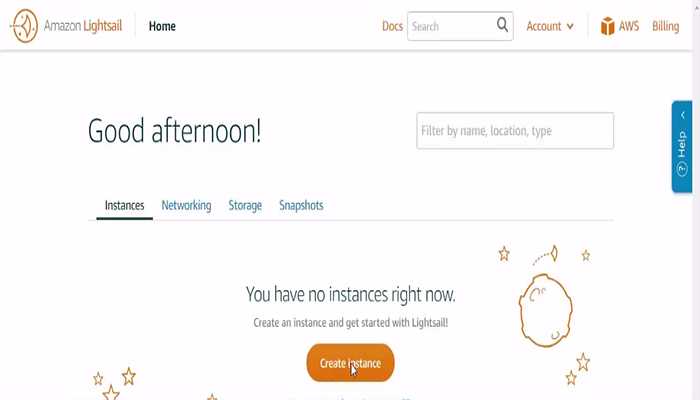Focus the filter by name field
Screen dimensions: 700x400
[x=515, y=130]
